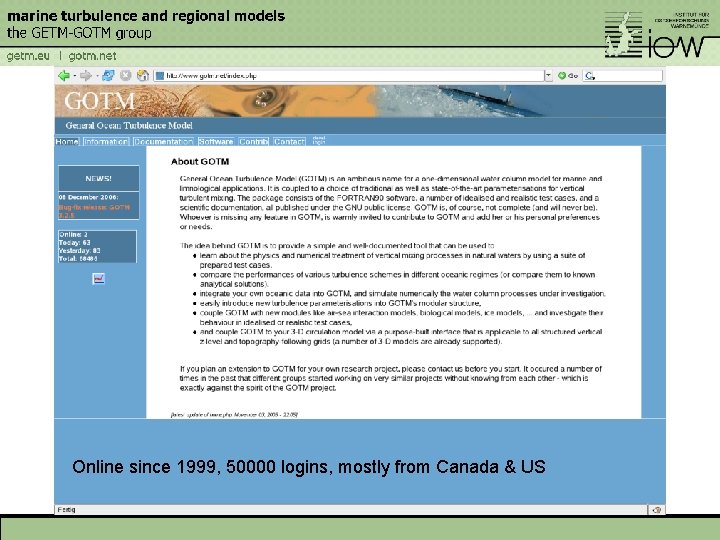Click the 'Yesterday: 83' counter text
Image resolution: width=720 pixels, height=540 pixels.
pyautogui.click(x=79, y=251)
